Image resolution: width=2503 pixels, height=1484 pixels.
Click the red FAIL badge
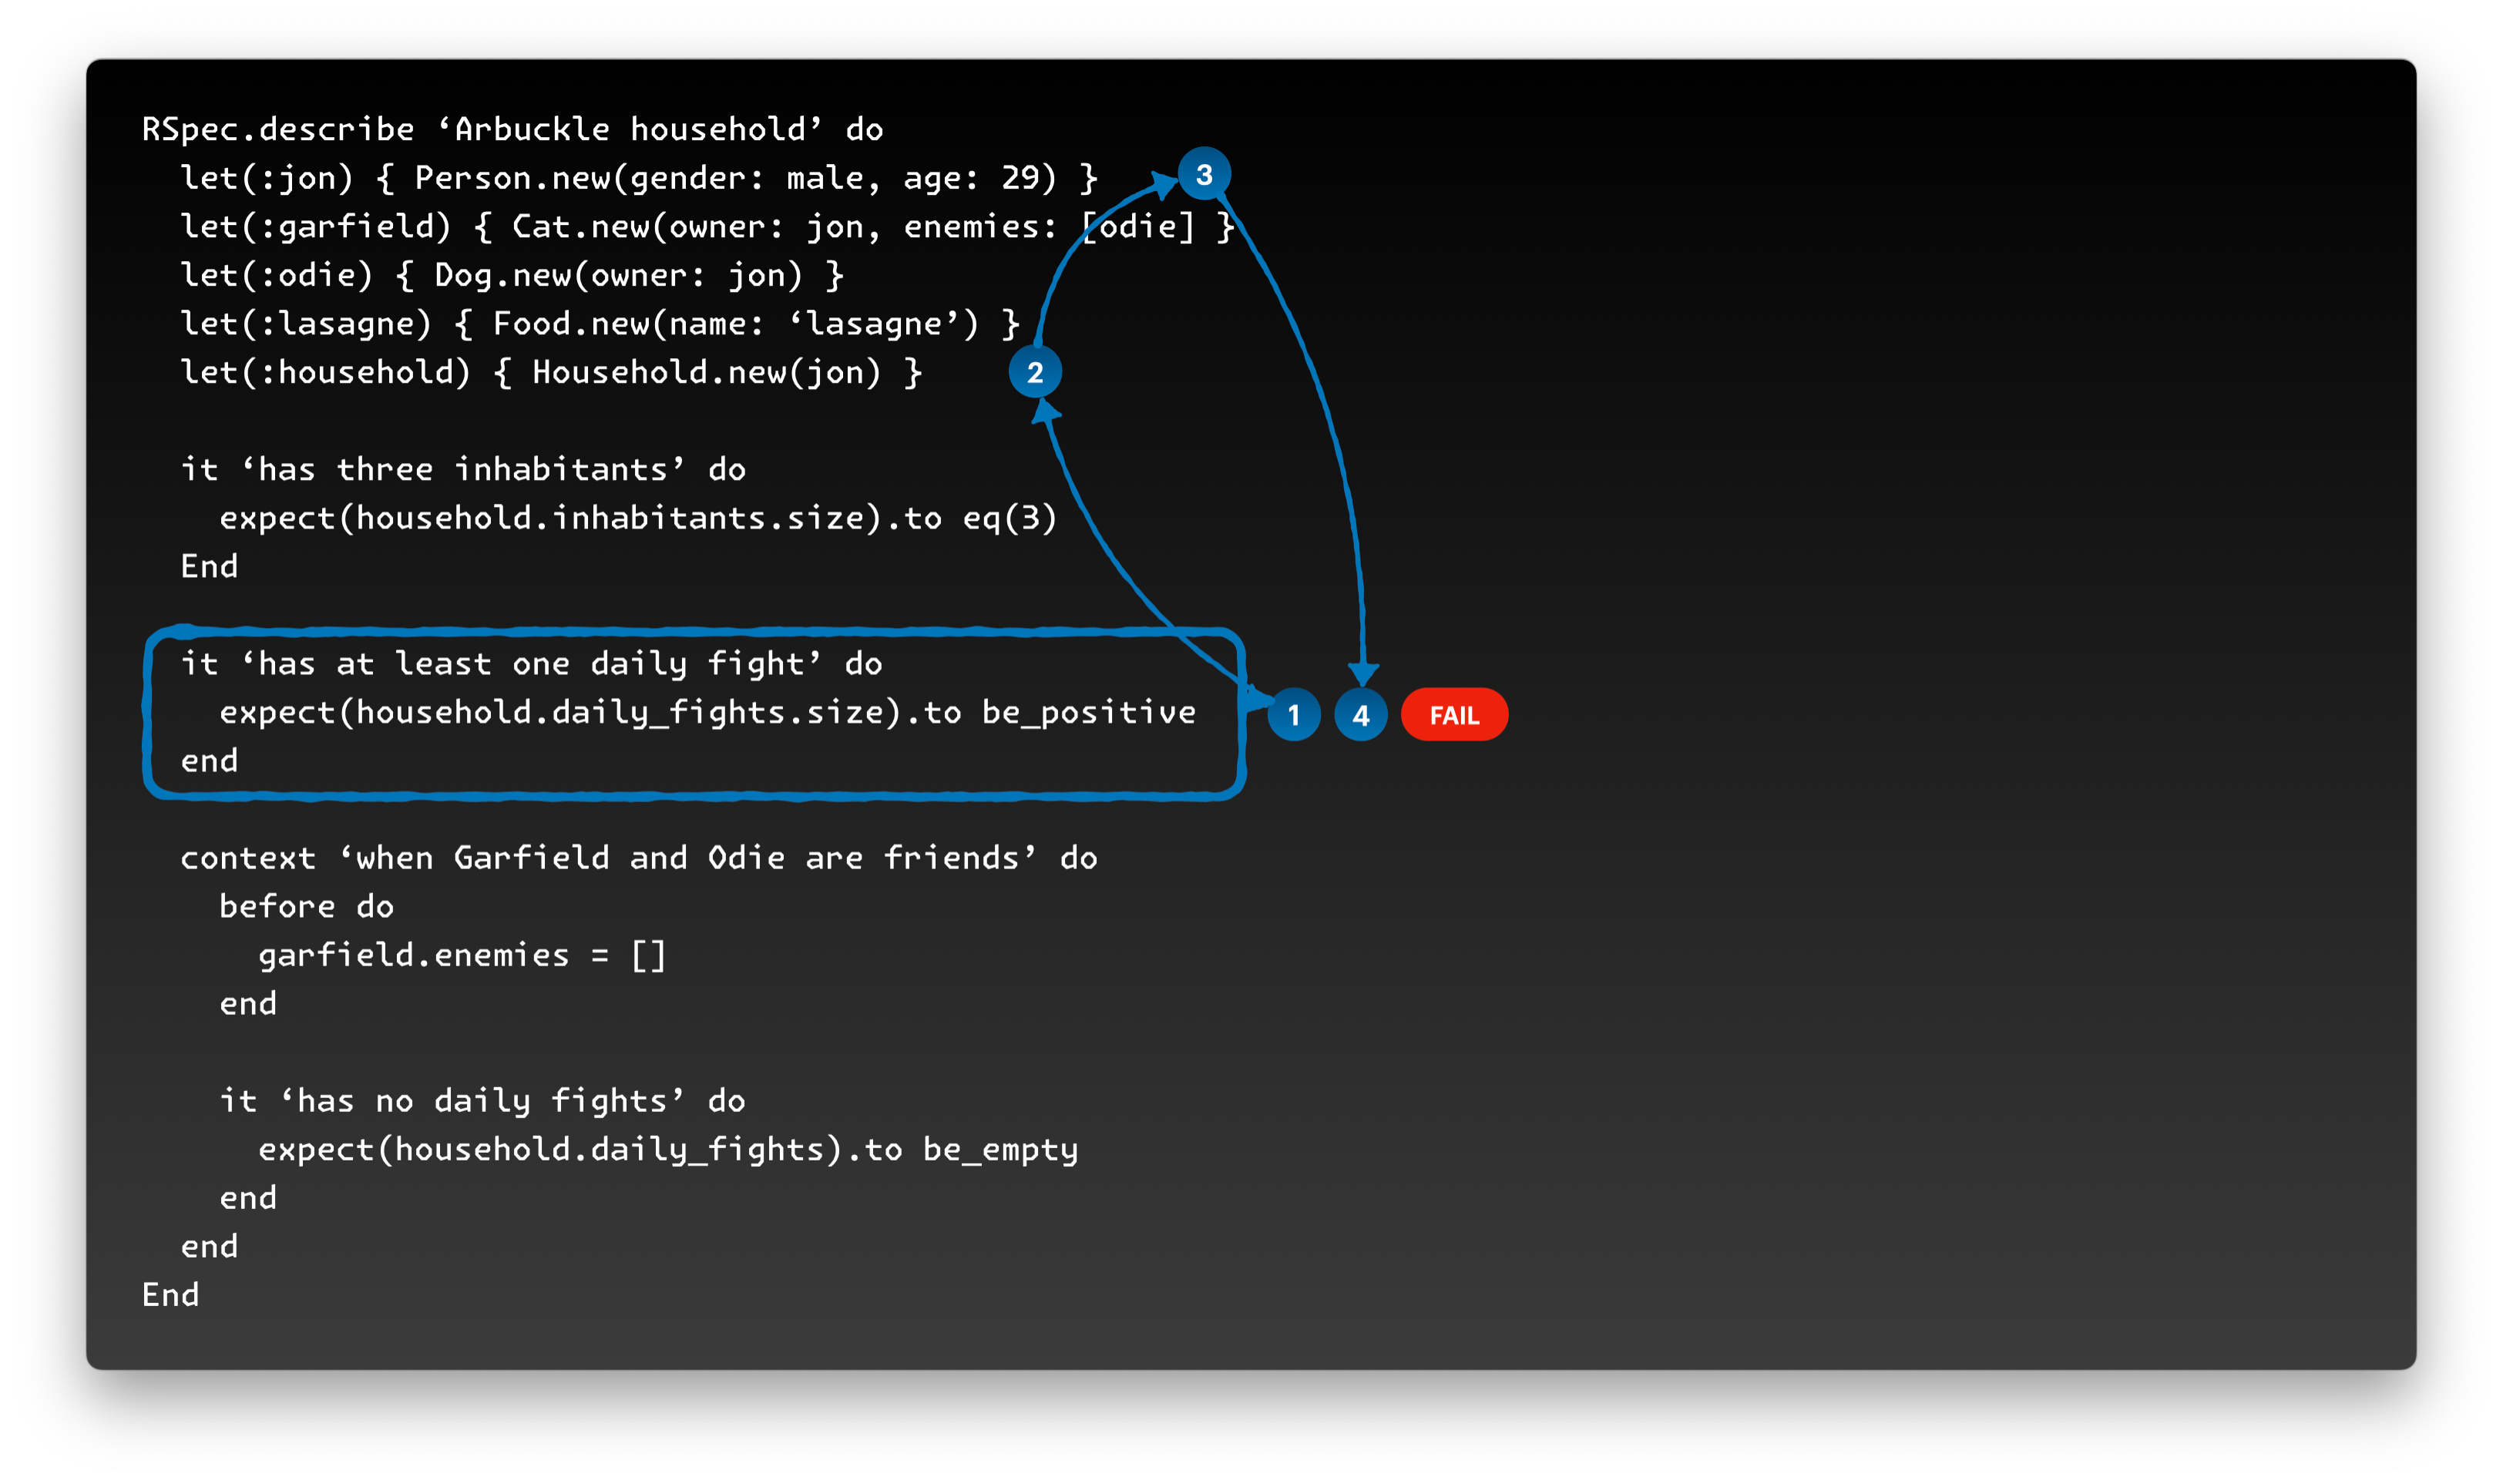[x=1454, y=715]
